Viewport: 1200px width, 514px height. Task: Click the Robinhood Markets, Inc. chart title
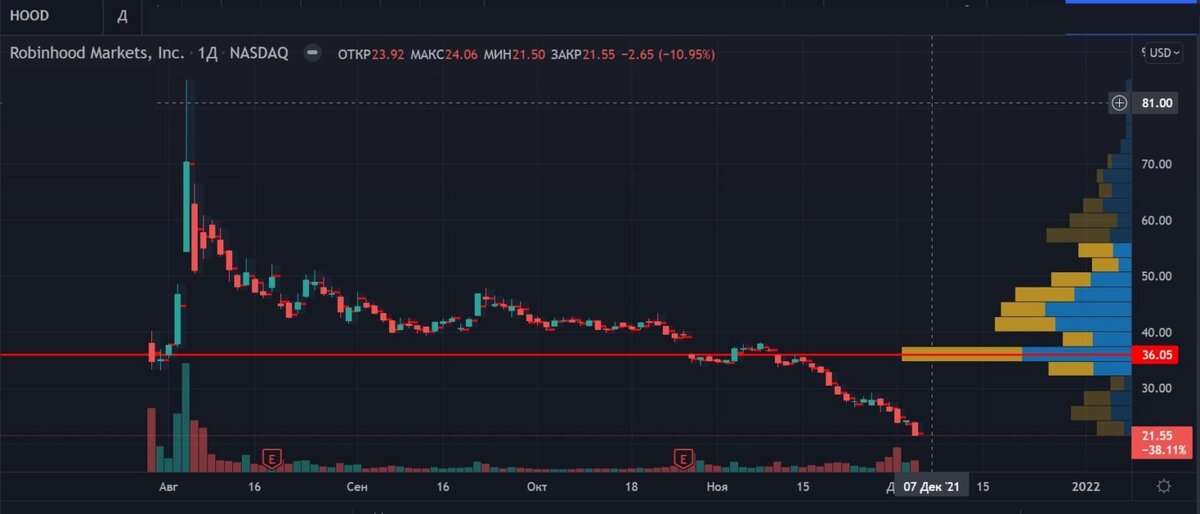[x=97, y=54]
